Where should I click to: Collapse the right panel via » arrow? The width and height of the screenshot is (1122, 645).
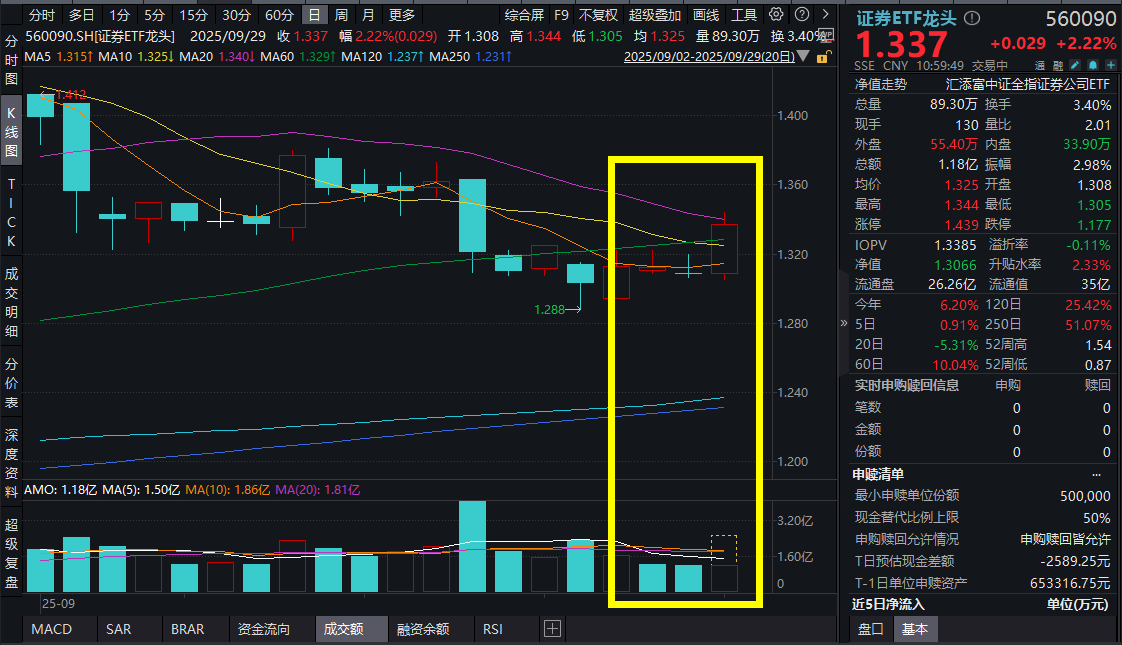(843, 323)
